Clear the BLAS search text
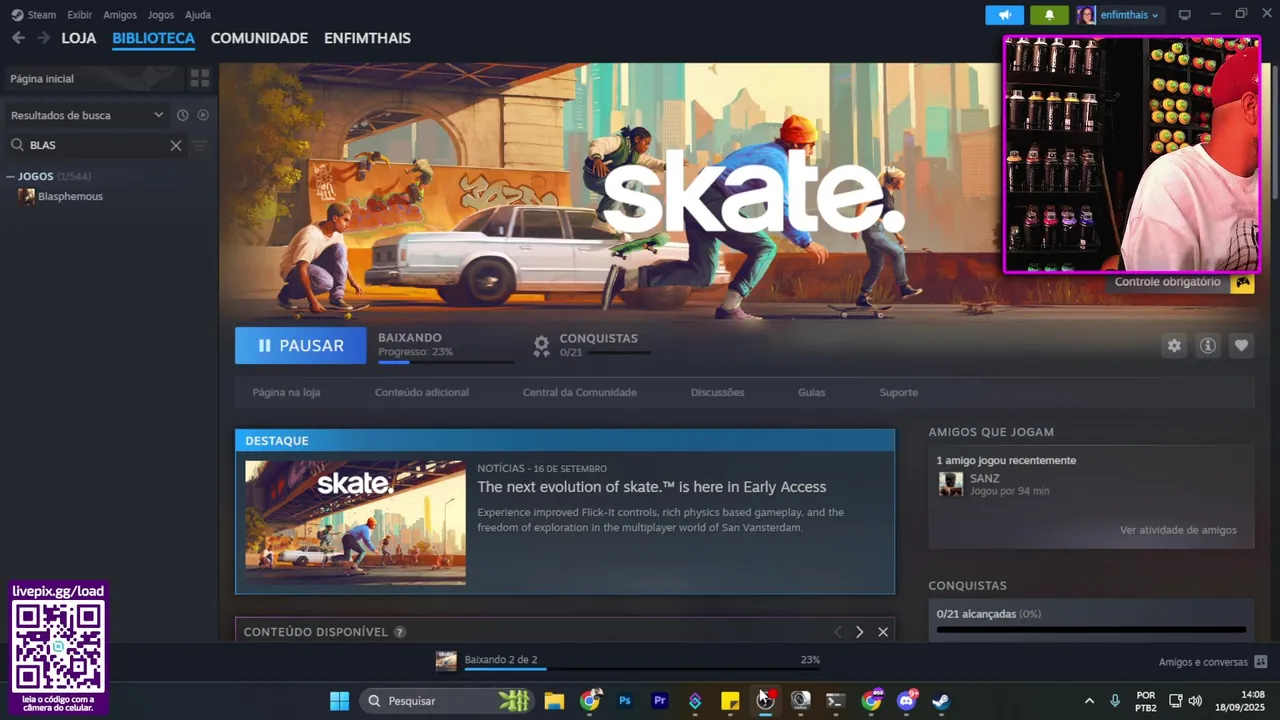Image resolution: width=1280 pixels, height=720 pixels. click(176, 145)
